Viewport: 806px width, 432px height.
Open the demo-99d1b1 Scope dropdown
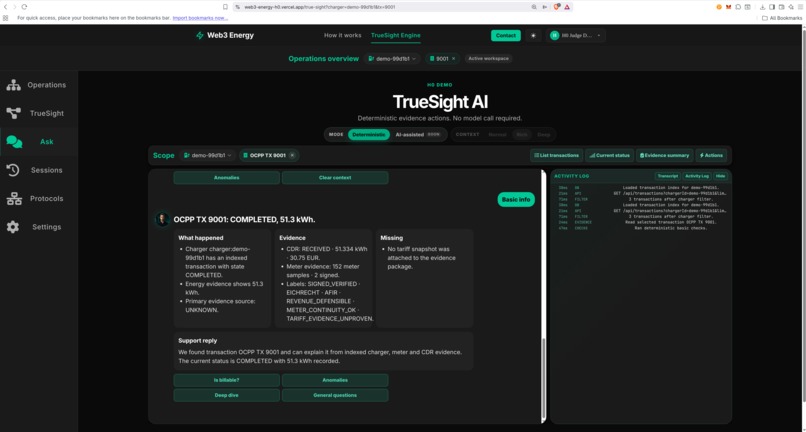click(x=208, y=155)
